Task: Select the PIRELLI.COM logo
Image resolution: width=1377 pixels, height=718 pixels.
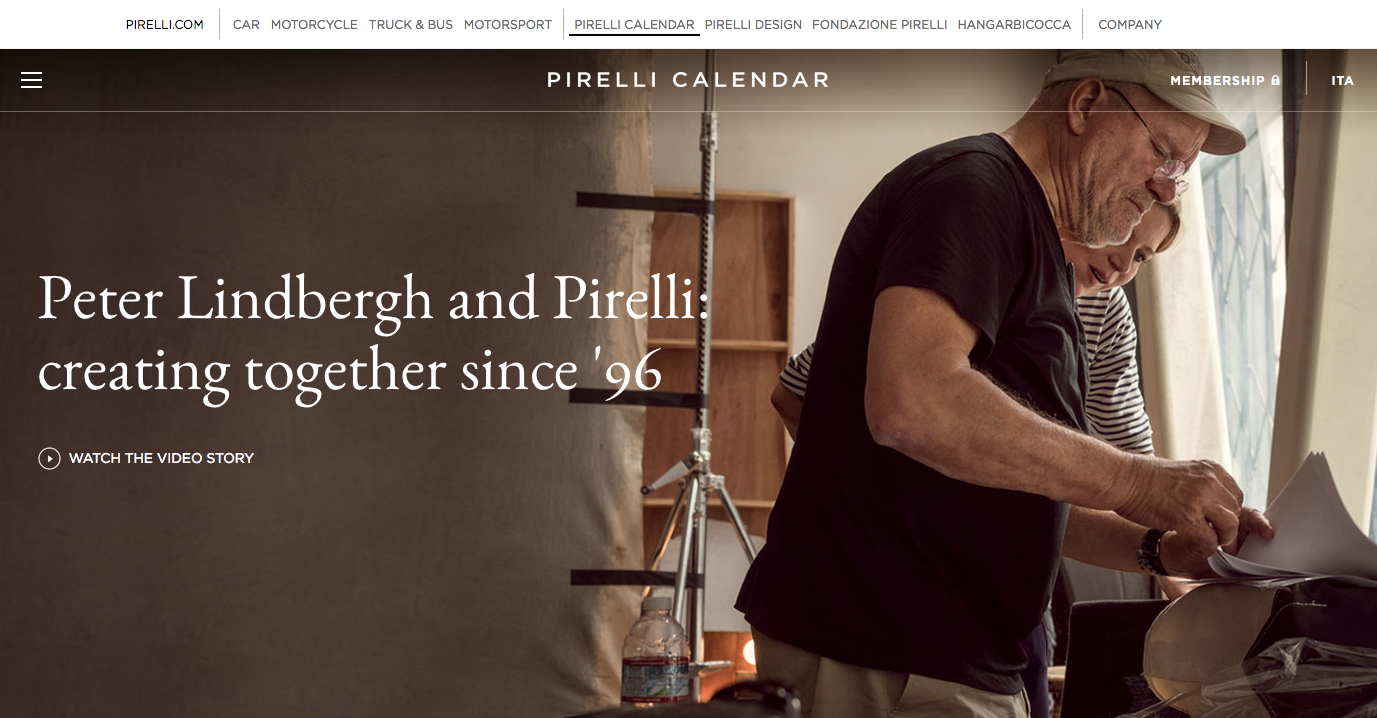Action: [164, 23]
